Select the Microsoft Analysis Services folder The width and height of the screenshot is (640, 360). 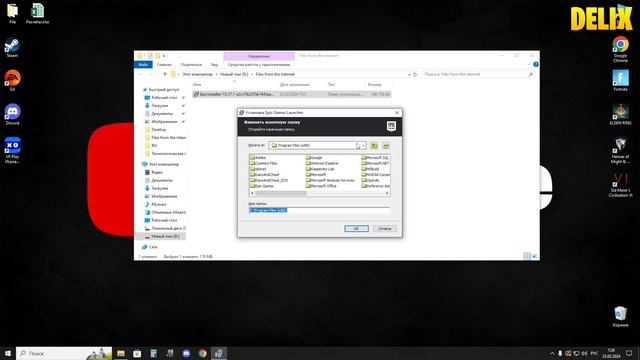pyautogui.click(x=330, y=180)
